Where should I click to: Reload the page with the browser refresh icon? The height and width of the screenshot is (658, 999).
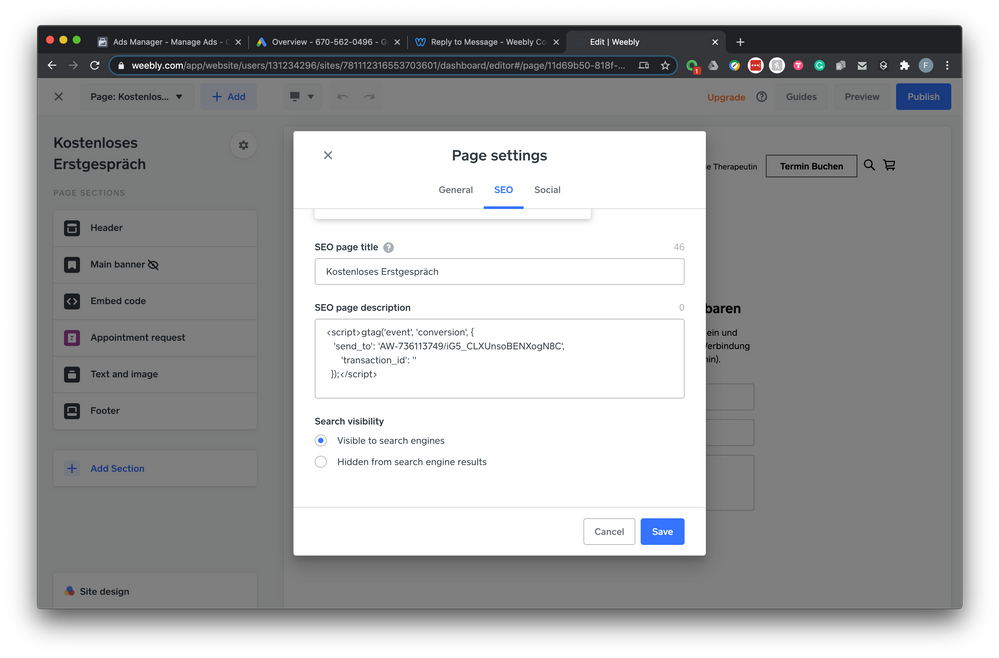pyautogui.click(x=95, y=66)
